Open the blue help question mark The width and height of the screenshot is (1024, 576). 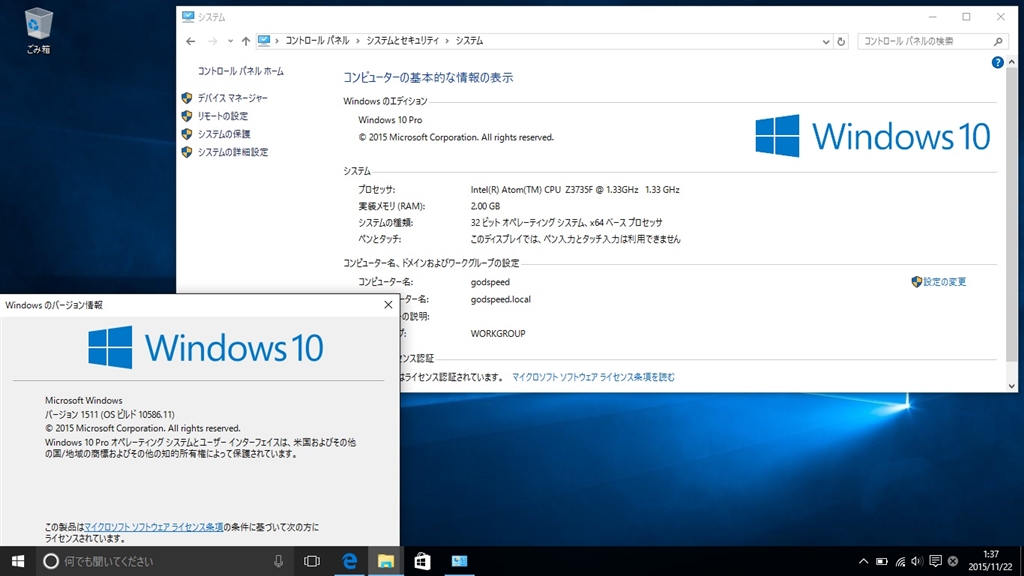(997, 62)
